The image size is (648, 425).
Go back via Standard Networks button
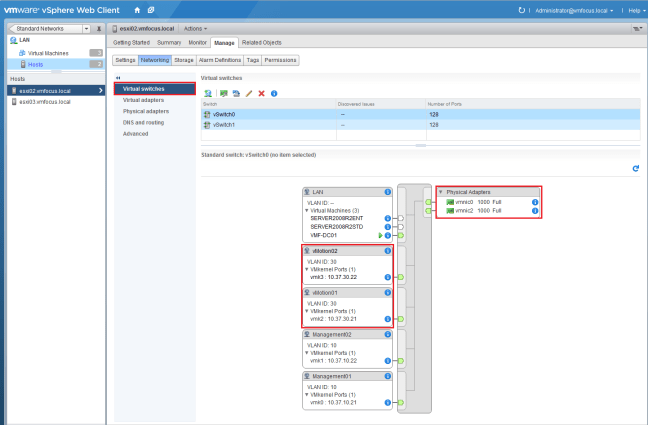(46, 29)
